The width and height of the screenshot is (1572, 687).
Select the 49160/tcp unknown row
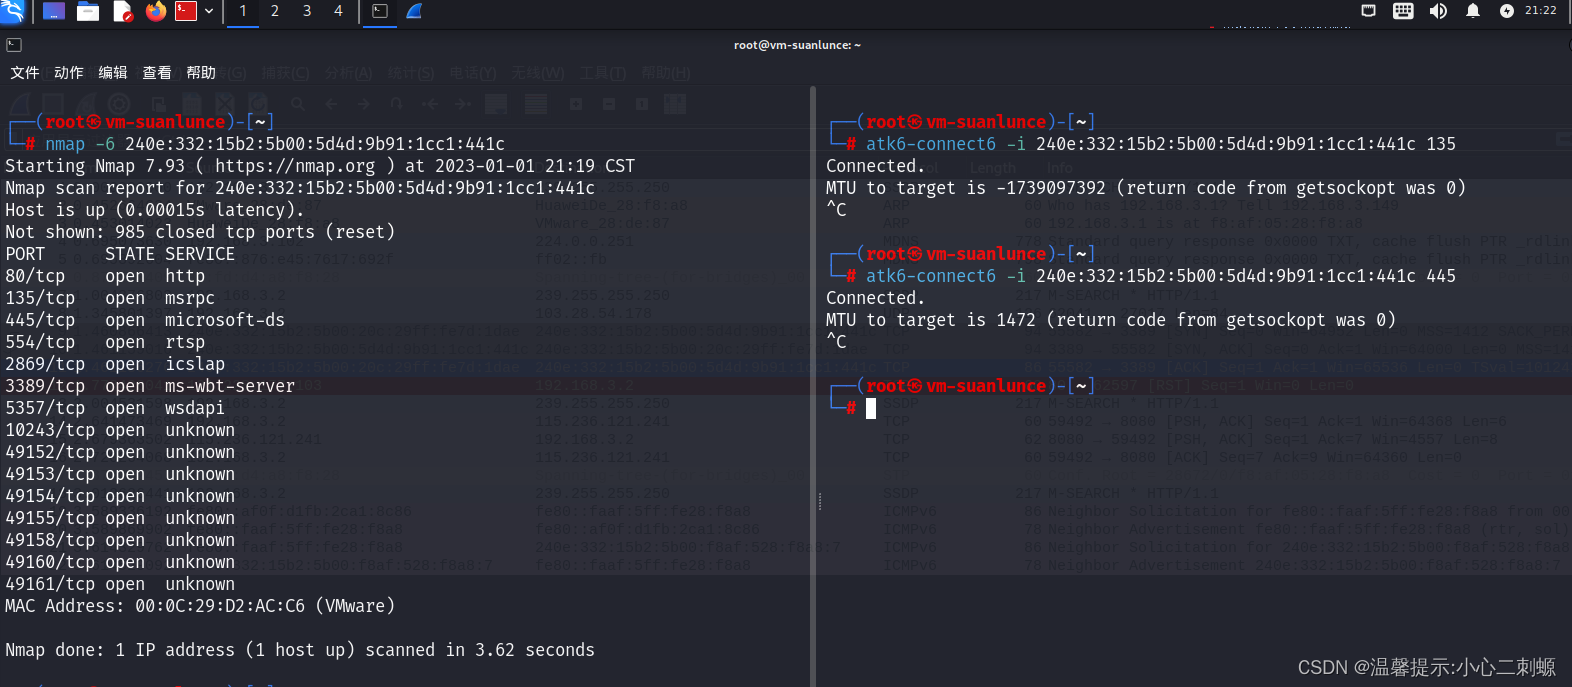tap(120, 562)
